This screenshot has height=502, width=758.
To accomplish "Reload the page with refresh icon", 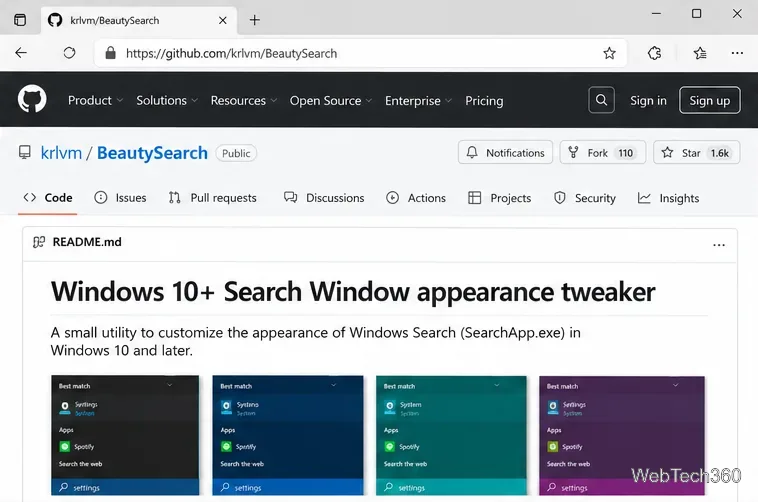I will point(69,53).
